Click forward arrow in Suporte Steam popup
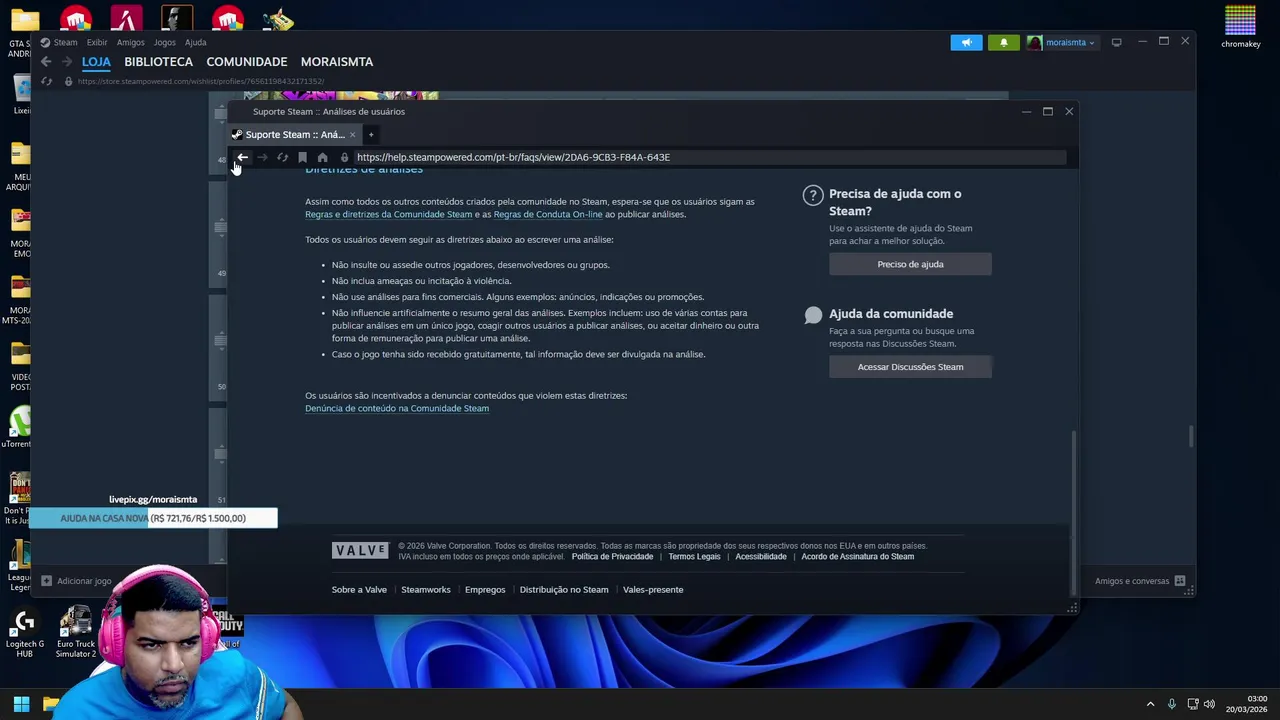Image resolution: width=1280 pixels, height=720 pixels. 262,157
